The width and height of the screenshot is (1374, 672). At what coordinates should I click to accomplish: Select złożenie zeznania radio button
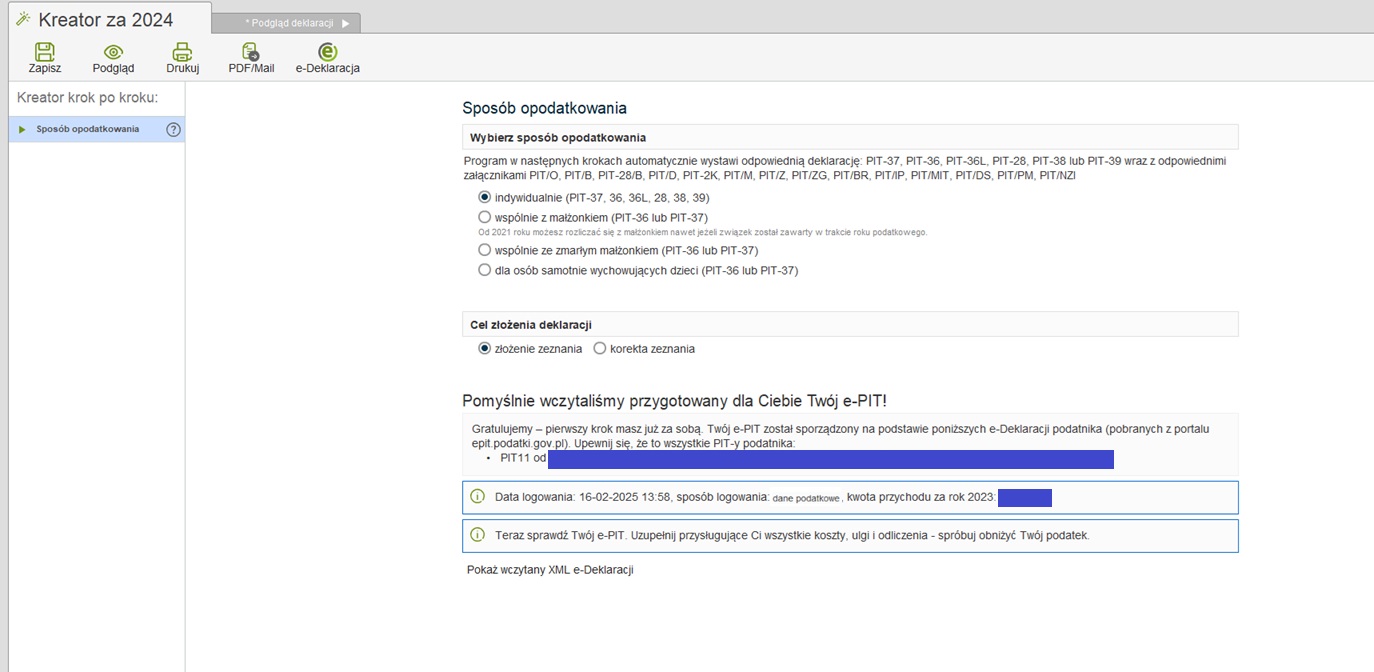[485, 349]
